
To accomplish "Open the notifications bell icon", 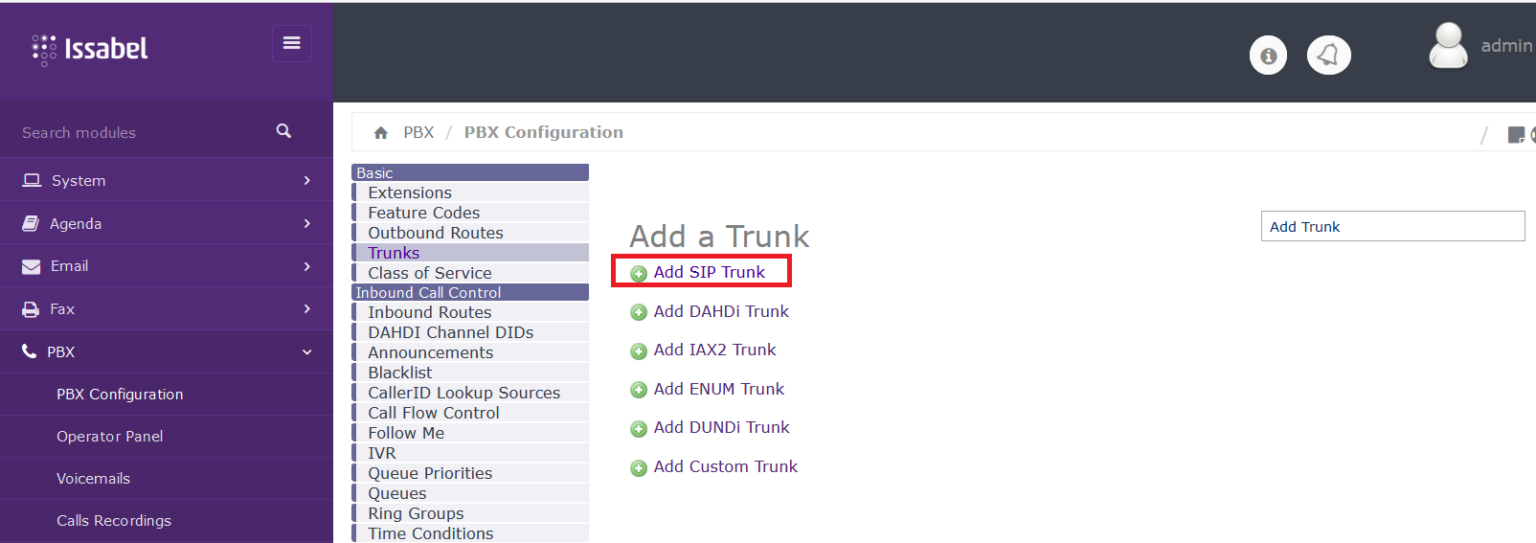I will click(x=1328, y=56).
